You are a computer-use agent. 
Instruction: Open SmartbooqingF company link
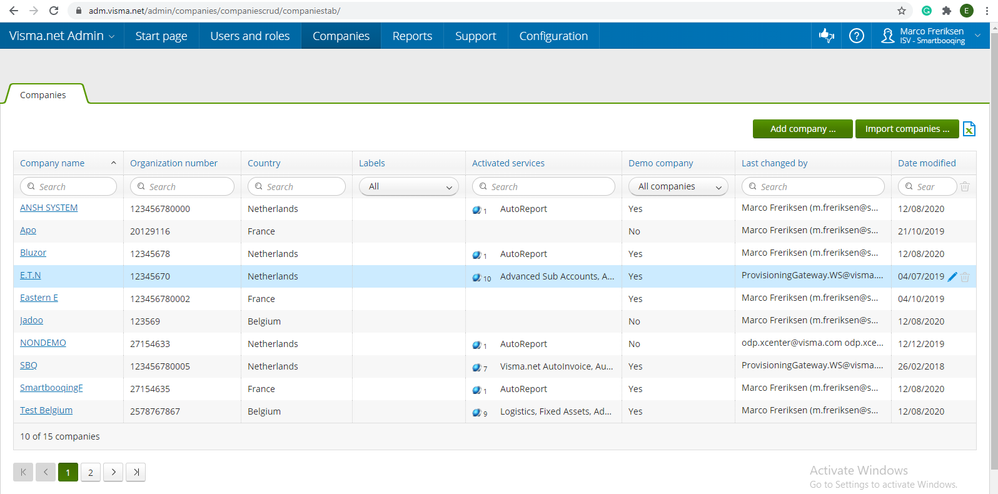52,388
